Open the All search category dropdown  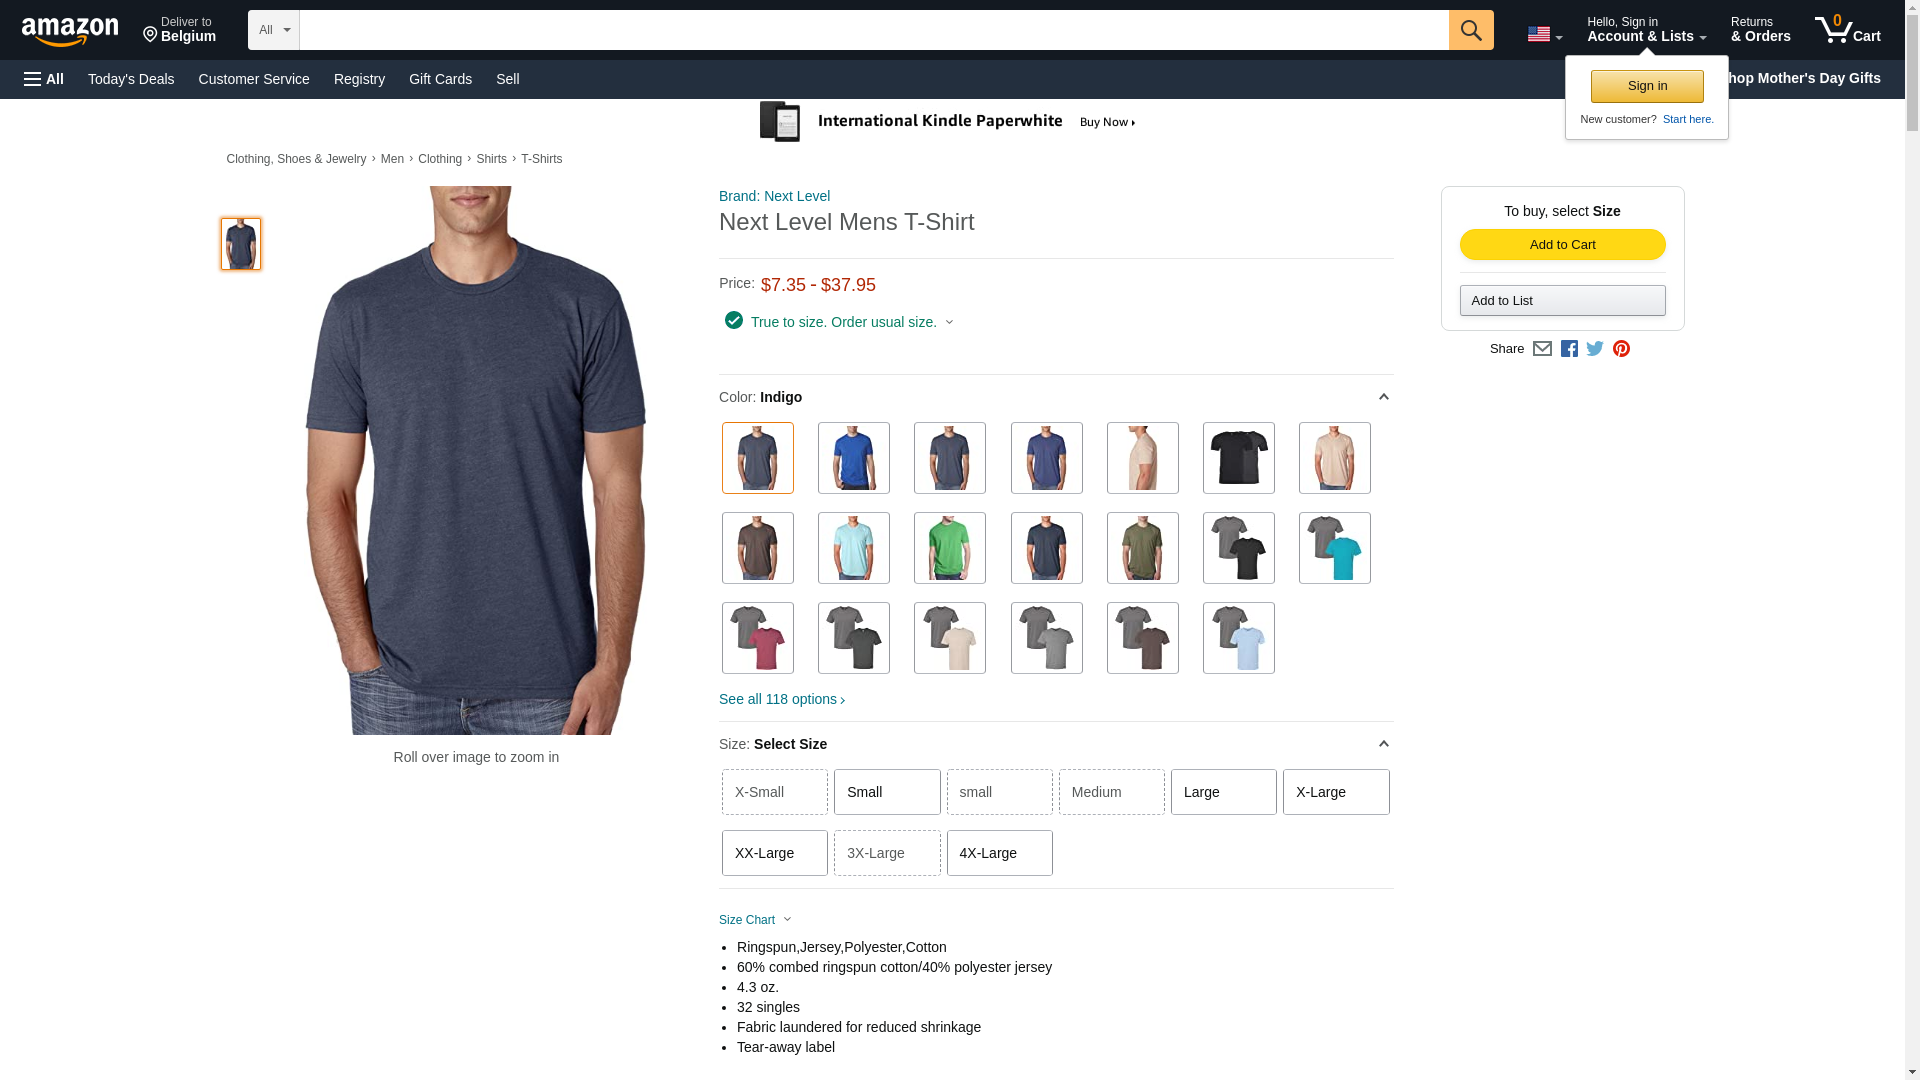point(274,30)
